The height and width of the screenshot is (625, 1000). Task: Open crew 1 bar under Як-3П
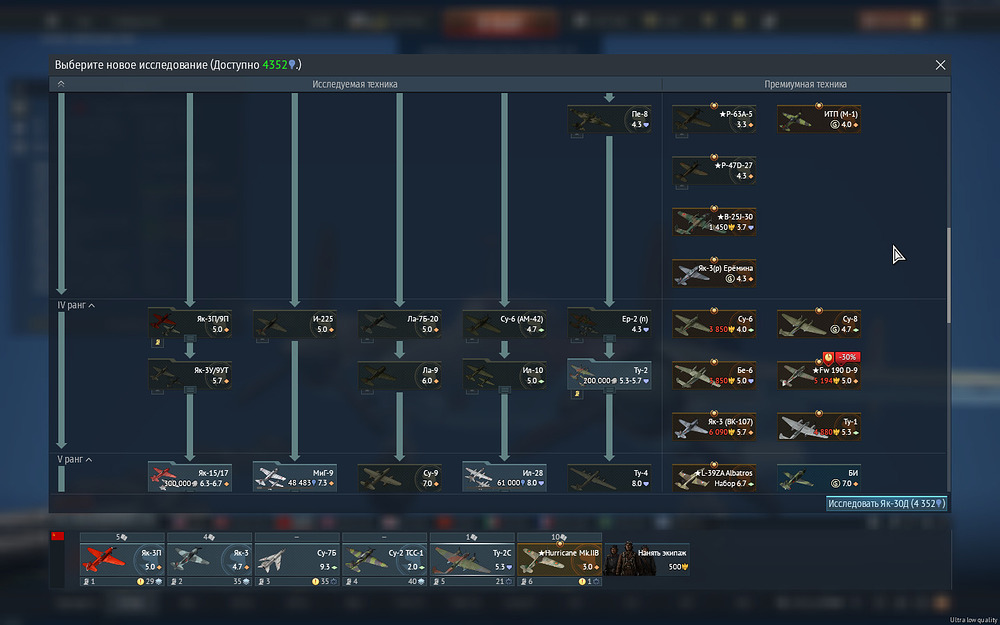click(122, 582)
